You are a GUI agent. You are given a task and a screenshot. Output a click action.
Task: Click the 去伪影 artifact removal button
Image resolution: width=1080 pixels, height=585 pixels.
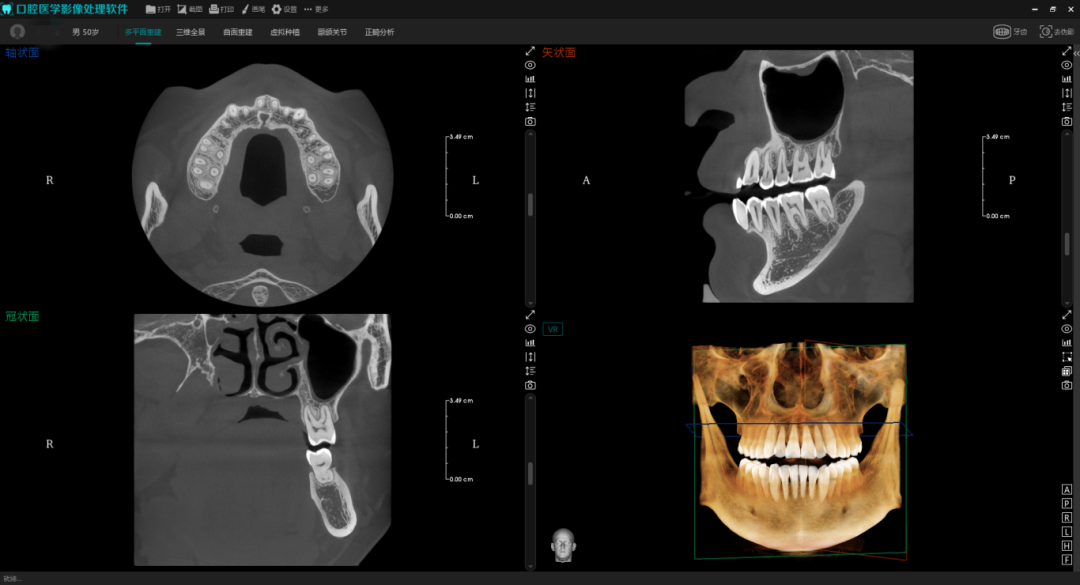(x=1057, y=32)
